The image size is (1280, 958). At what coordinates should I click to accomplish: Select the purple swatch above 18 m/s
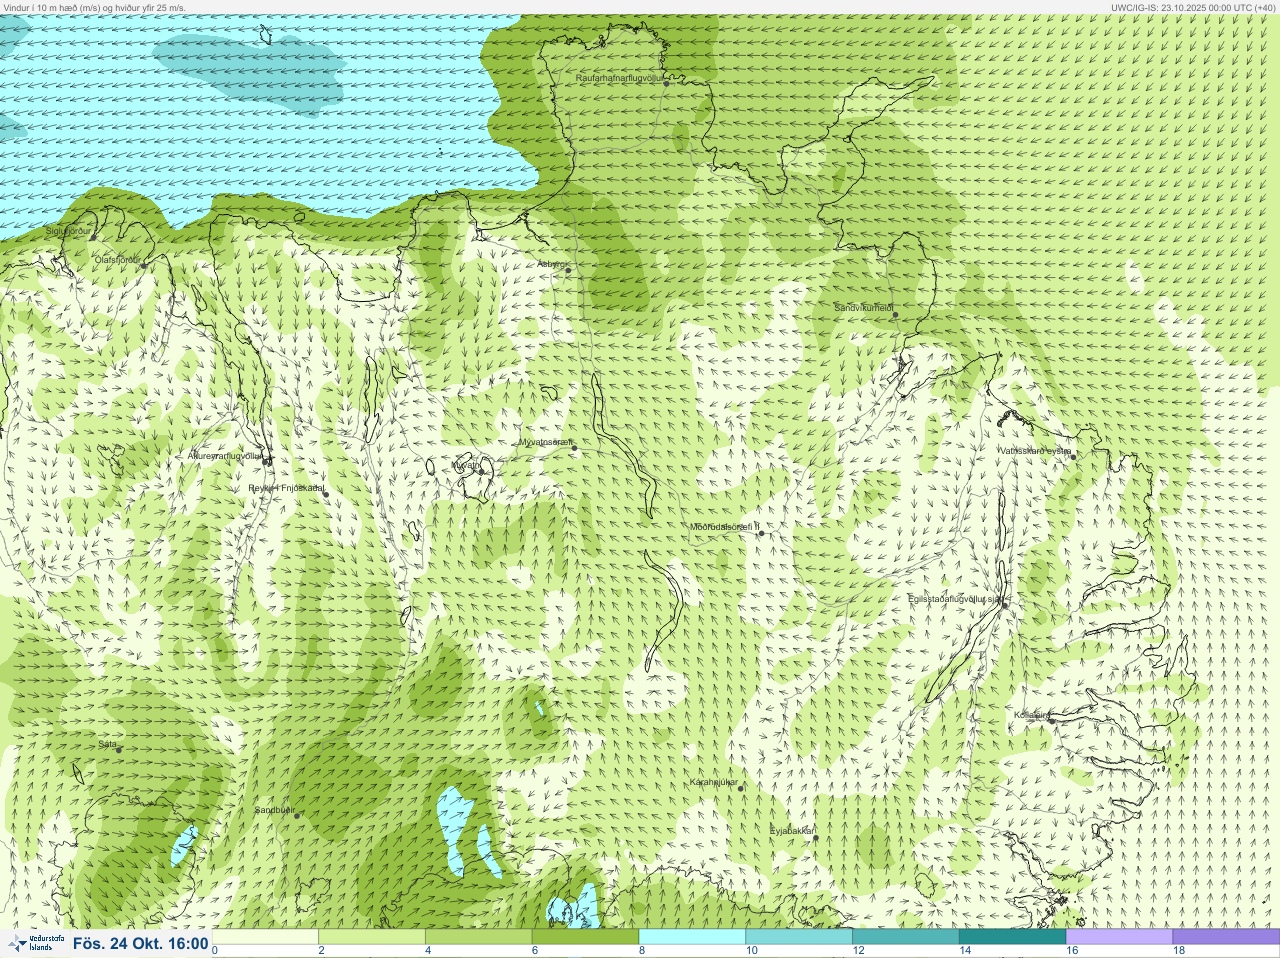point(1226,937)
